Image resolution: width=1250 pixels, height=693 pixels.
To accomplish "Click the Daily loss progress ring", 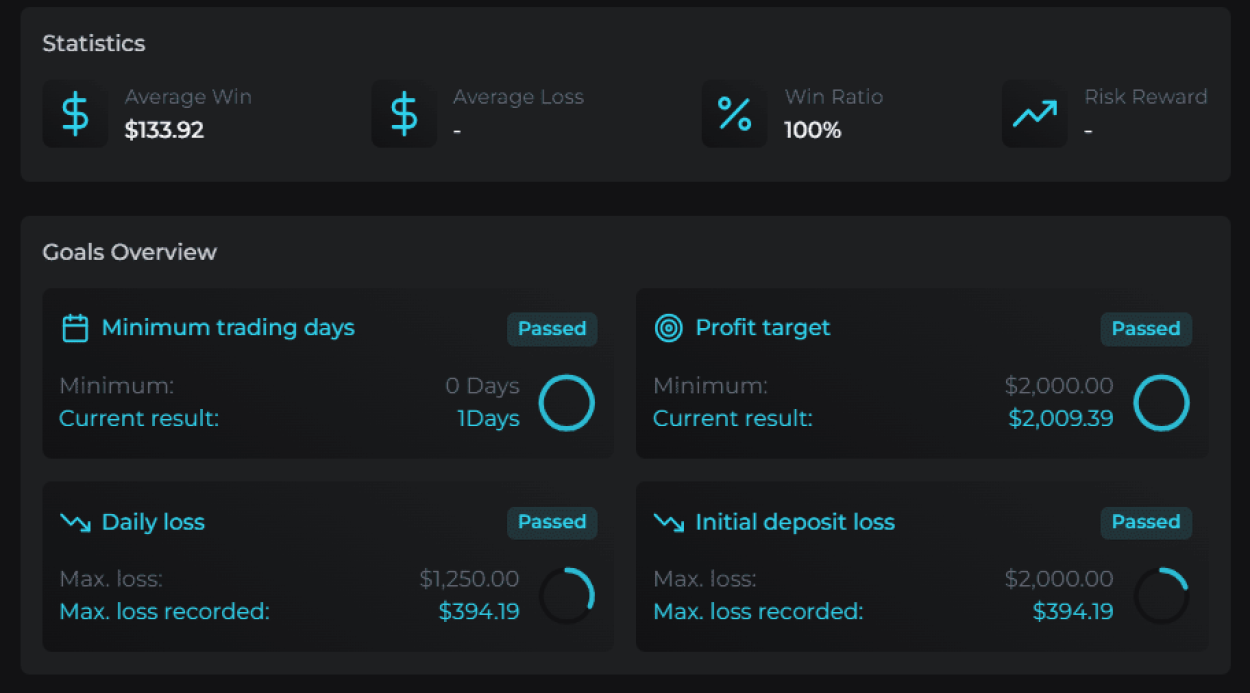I will pos(567,596).
